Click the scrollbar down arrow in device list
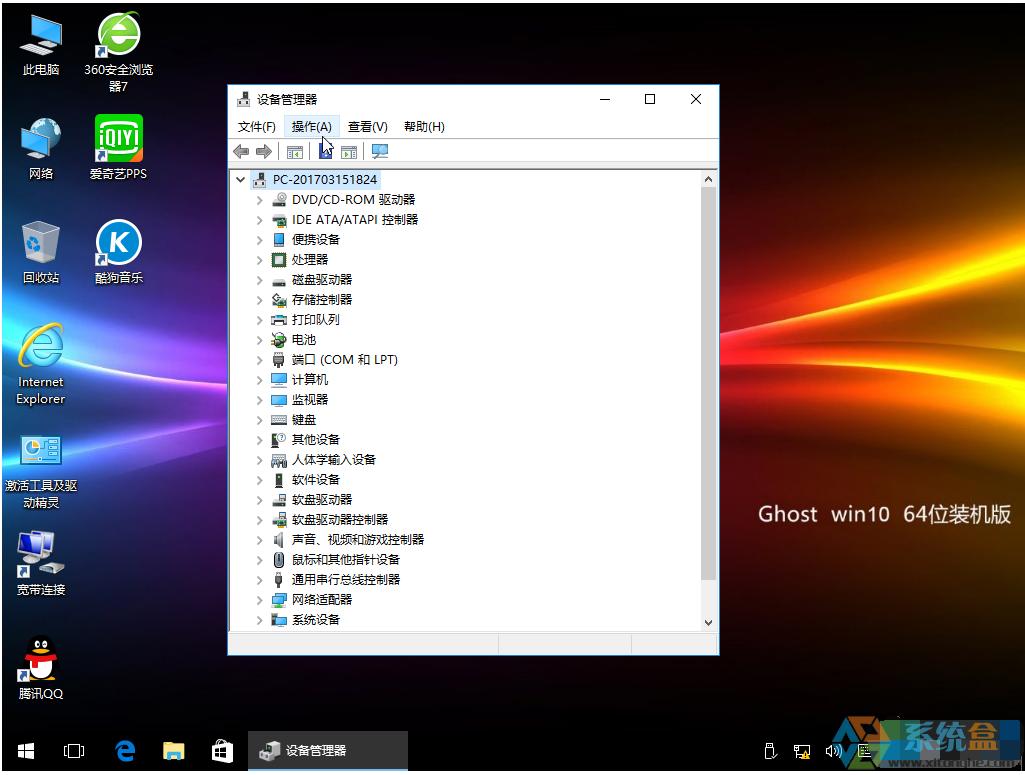 709,621
